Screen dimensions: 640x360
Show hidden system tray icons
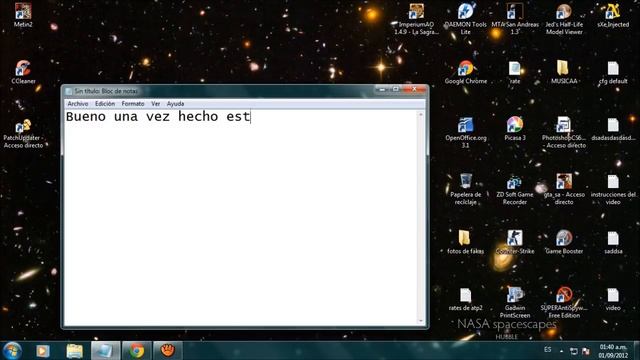562,351
